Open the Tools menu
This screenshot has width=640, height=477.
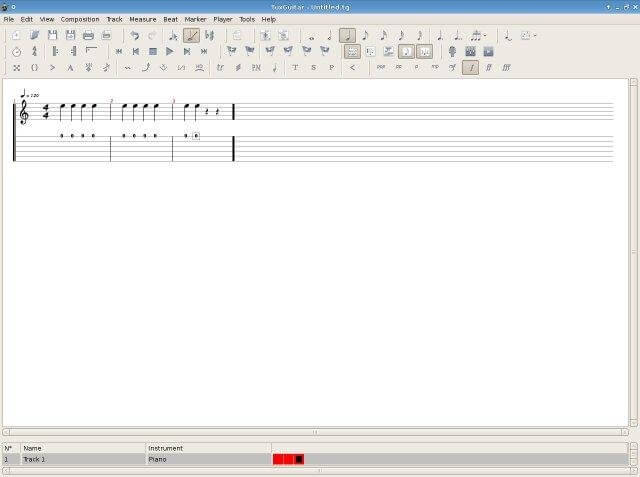tap(247, 19)
